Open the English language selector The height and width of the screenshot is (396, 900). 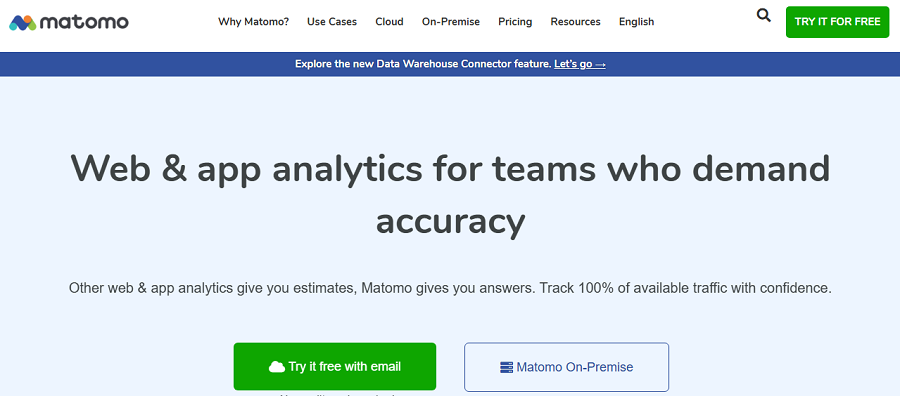pos(637,22)
